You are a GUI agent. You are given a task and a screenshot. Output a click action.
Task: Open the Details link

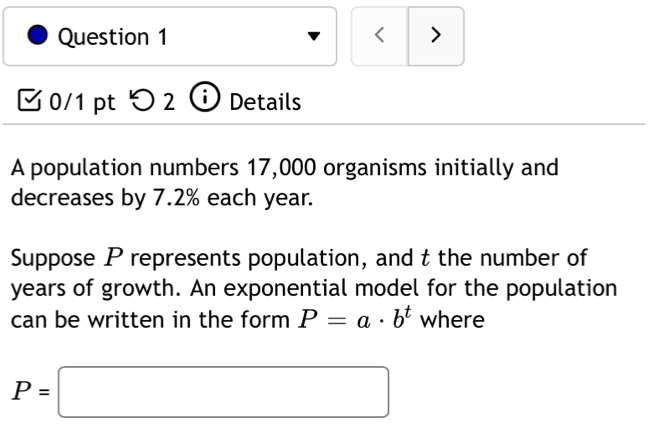coord(265,102)
